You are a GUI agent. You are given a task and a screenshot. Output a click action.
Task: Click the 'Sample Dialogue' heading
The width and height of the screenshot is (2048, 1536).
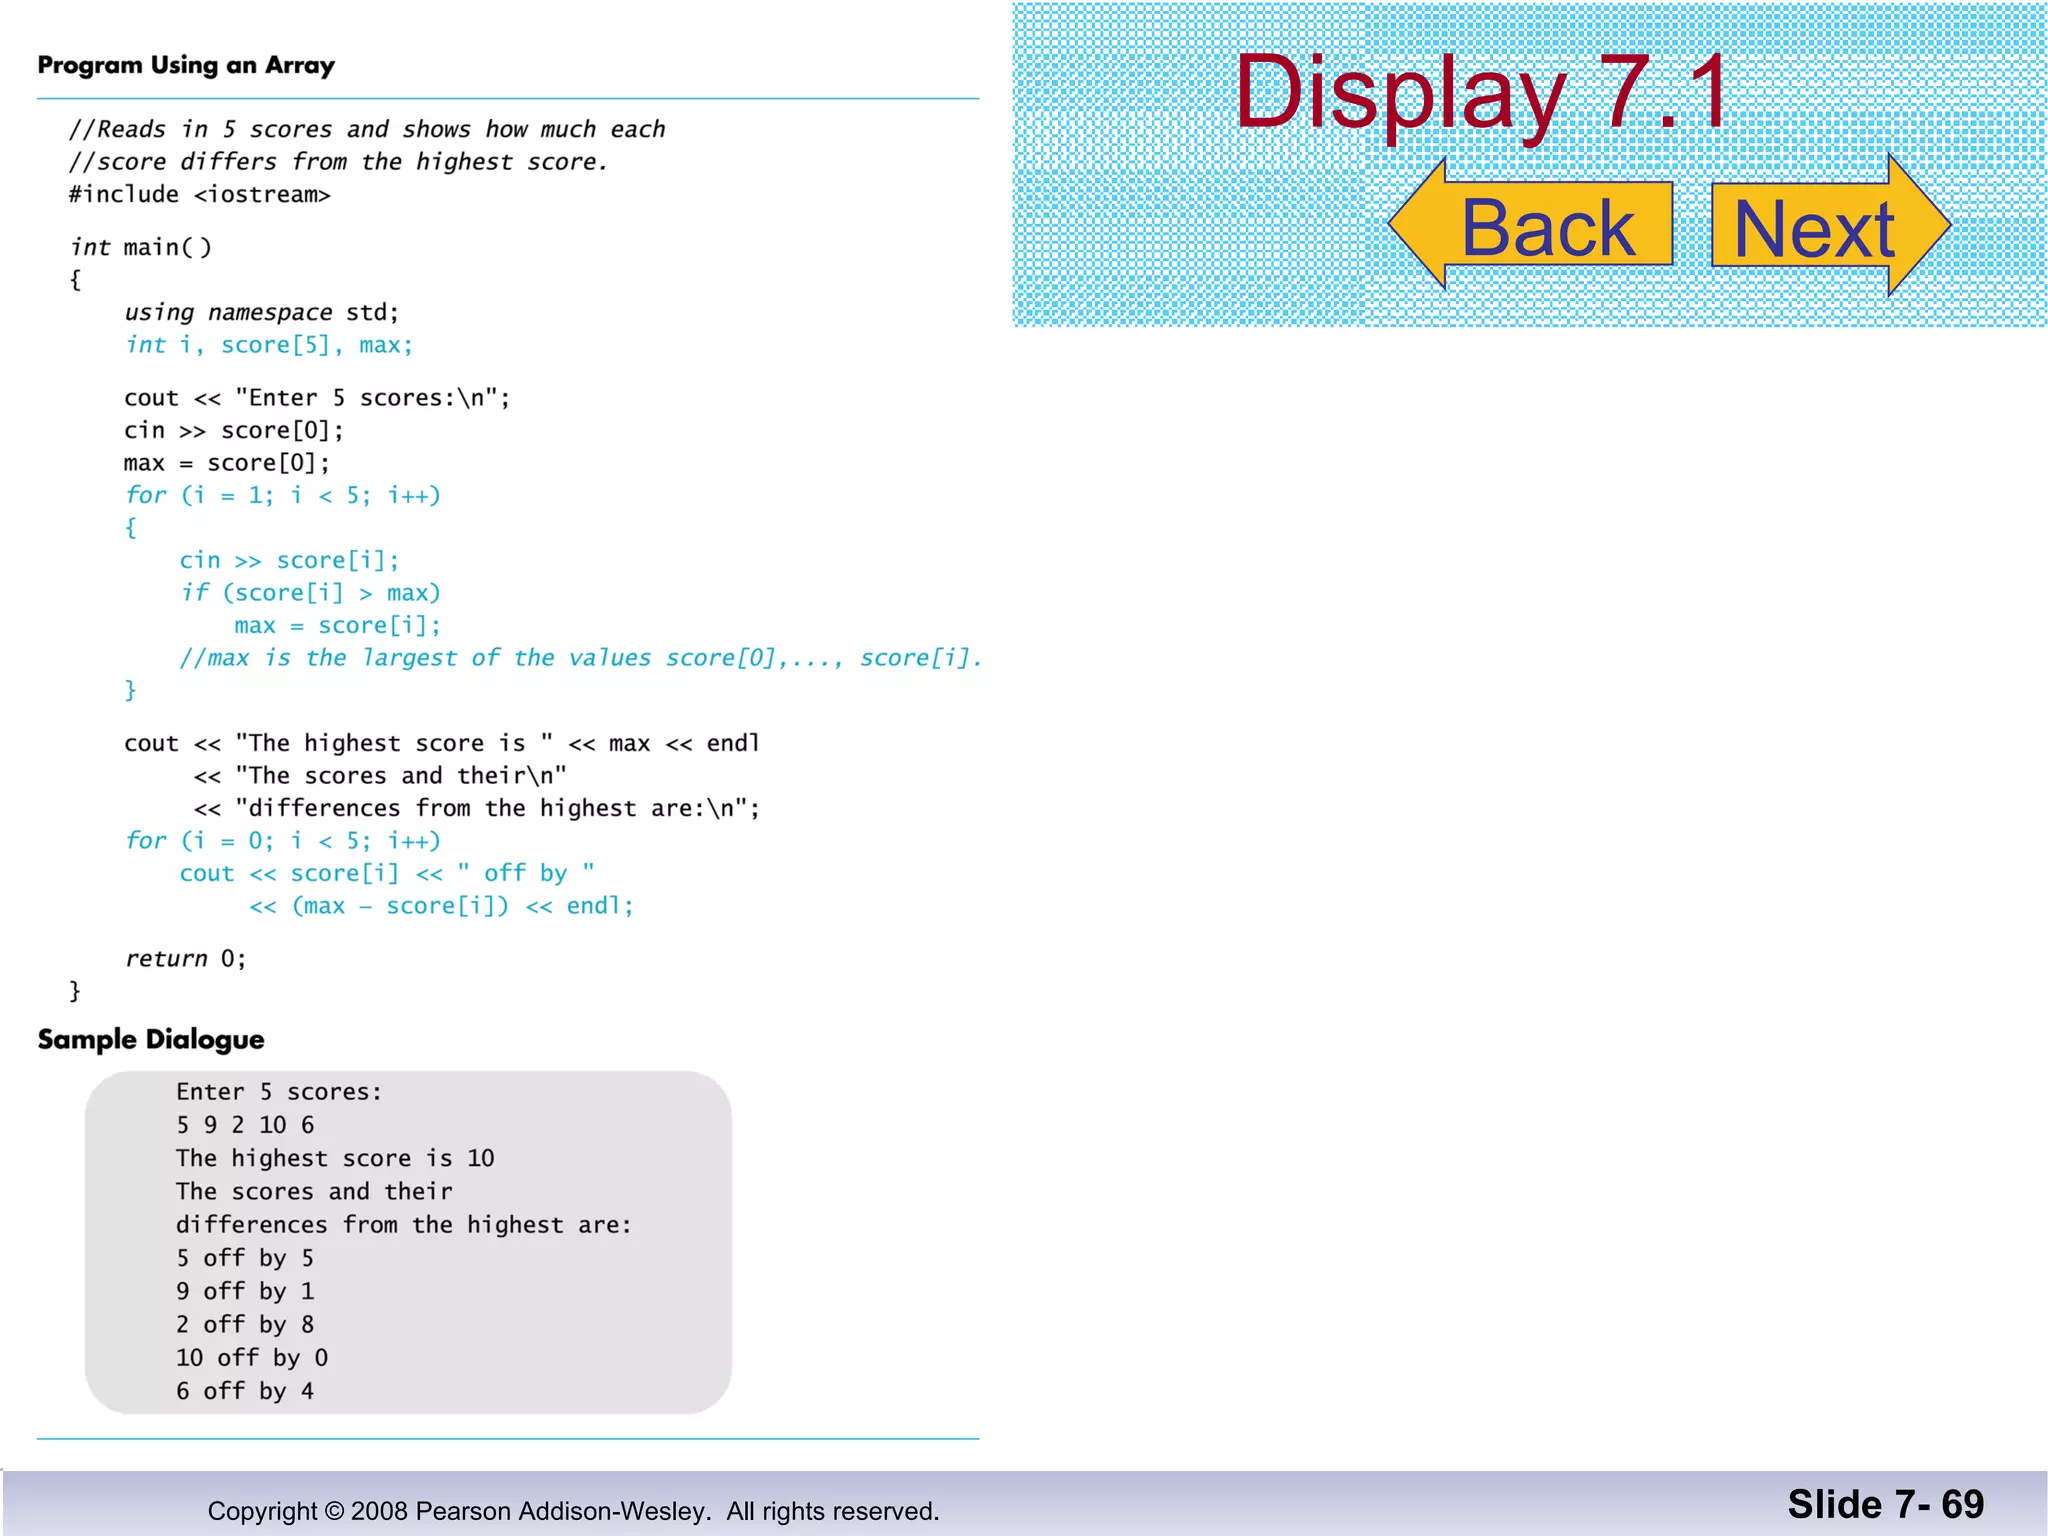[x=151, y=1040]
